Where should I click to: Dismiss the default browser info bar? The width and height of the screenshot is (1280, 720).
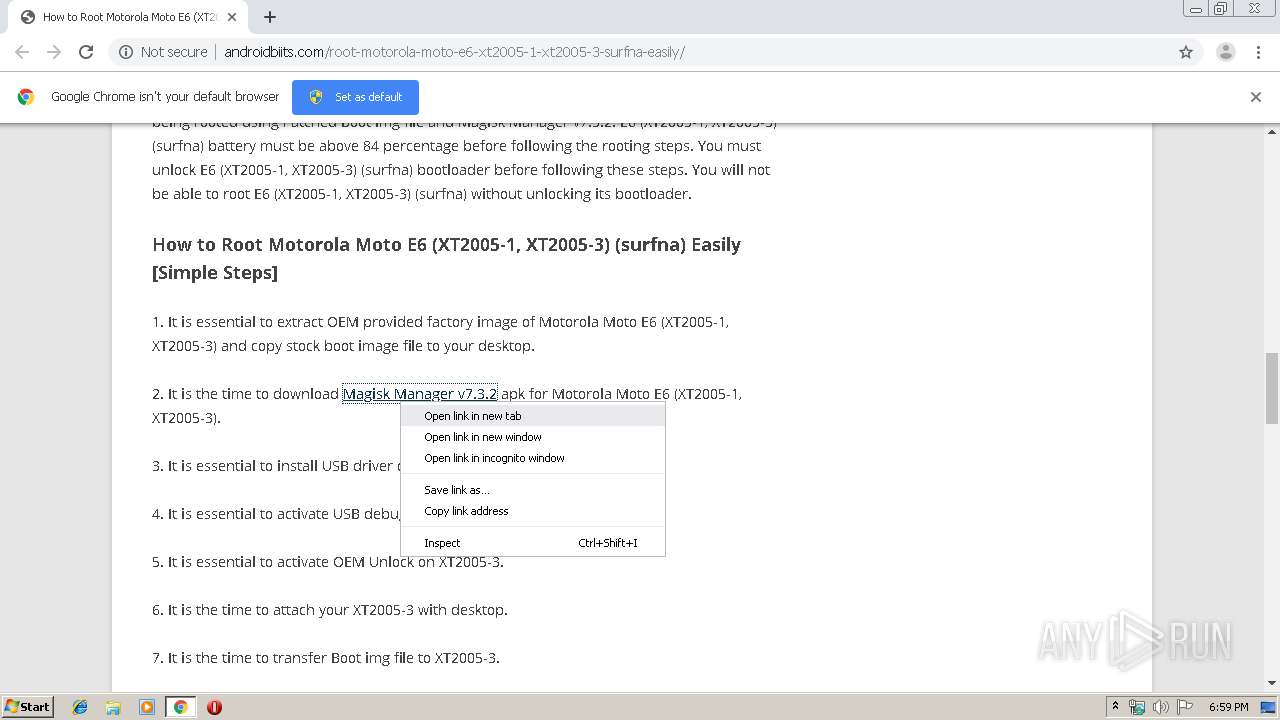pyautogui.click(x=1256, y=97)
